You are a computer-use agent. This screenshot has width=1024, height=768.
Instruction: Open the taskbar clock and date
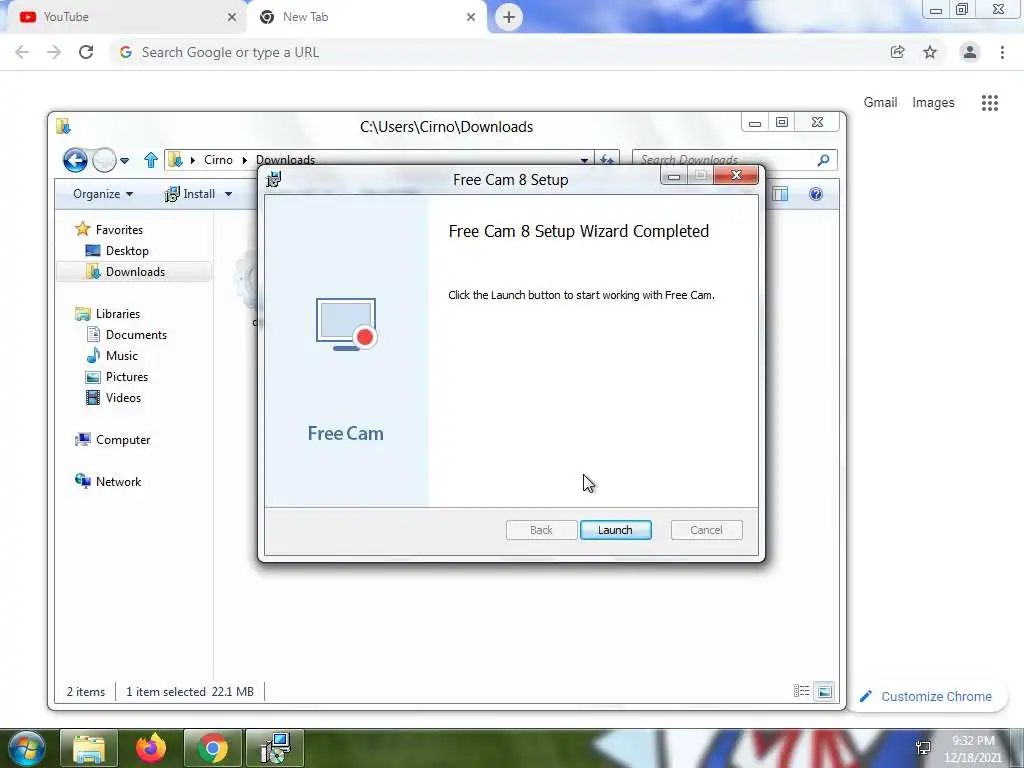(x=973, y=749)
